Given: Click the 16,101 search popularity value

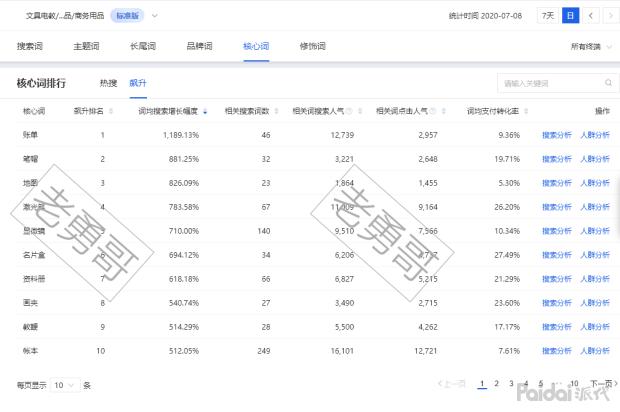Looking at the screenshot, I should [342, 351].
